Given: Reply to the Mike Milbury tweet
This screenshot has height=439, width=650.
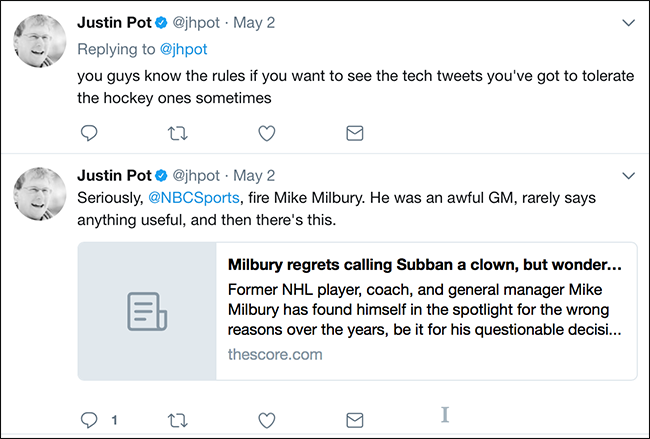Looking at the screenshot, I should click(88, 419).
